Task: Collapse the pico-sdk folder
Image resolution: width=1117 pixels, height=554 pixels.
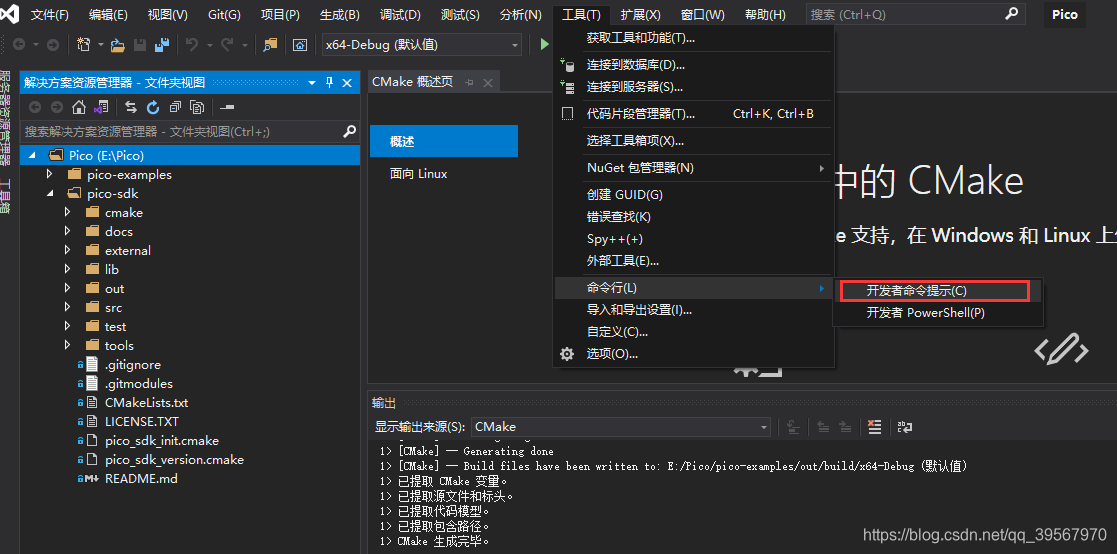Action: pyautogui.click(x=49, y=193)
